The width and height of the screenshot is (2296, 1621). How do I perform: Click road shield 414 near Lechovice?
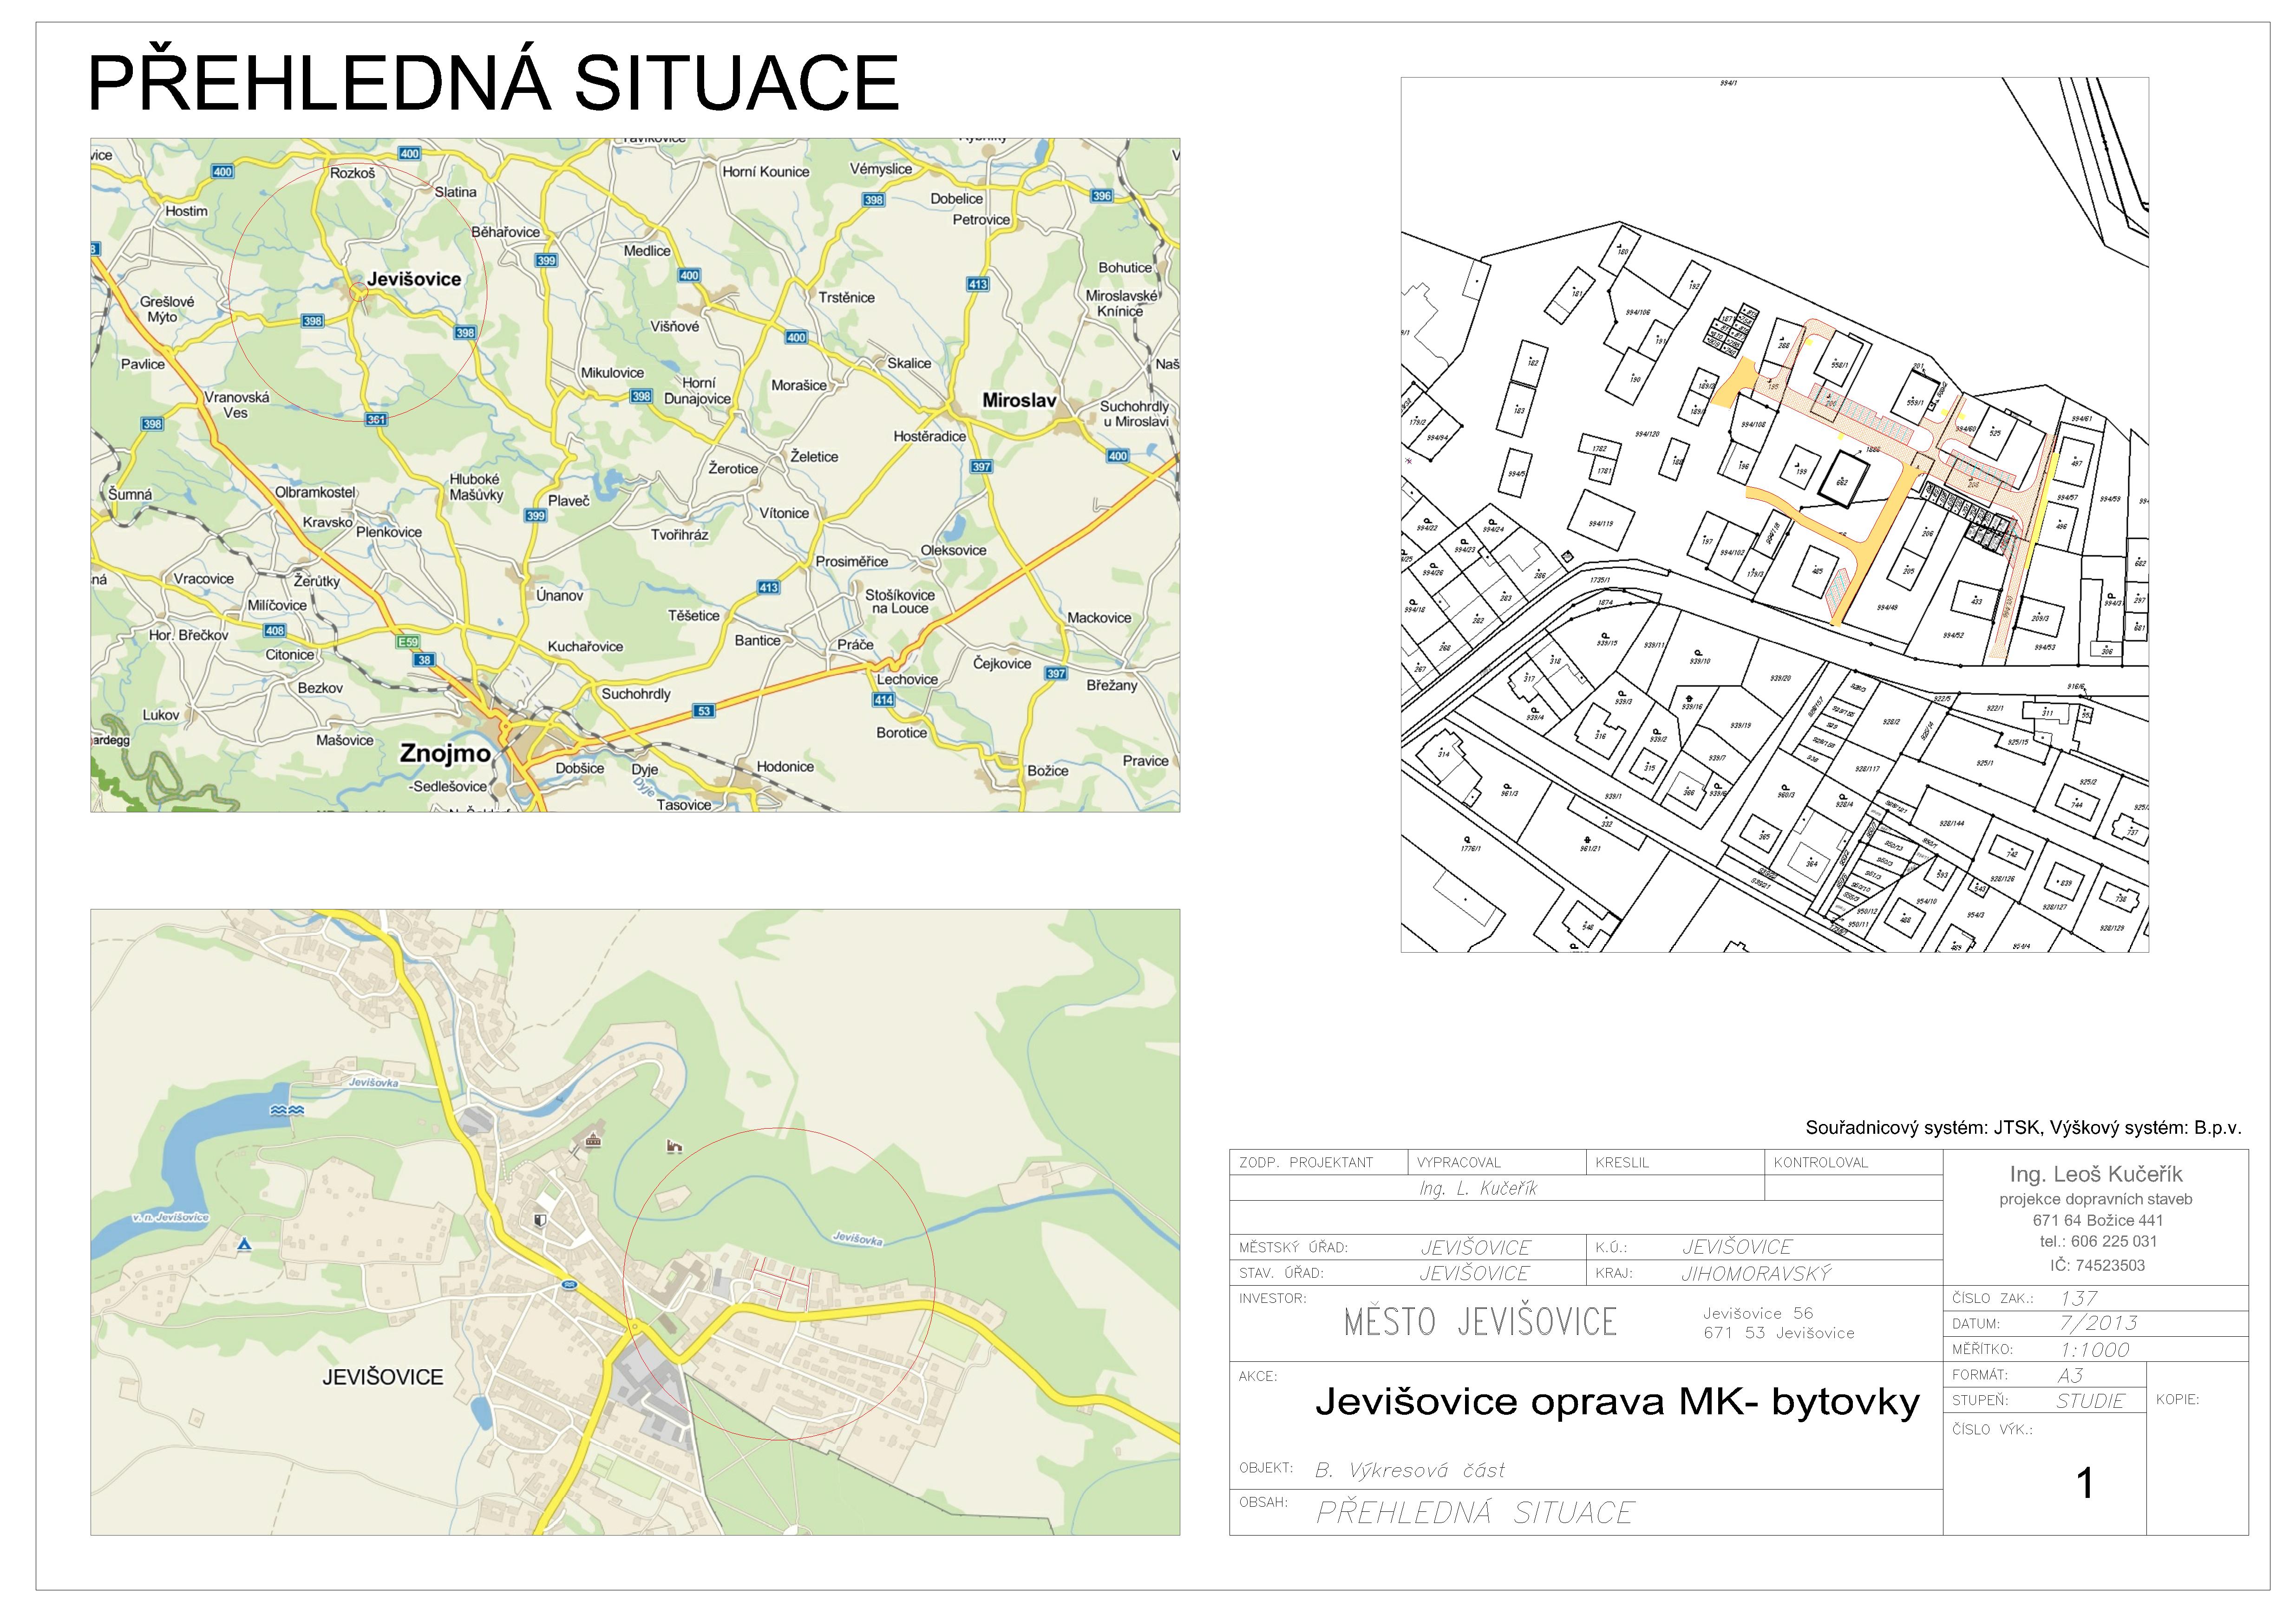(884, 700)
